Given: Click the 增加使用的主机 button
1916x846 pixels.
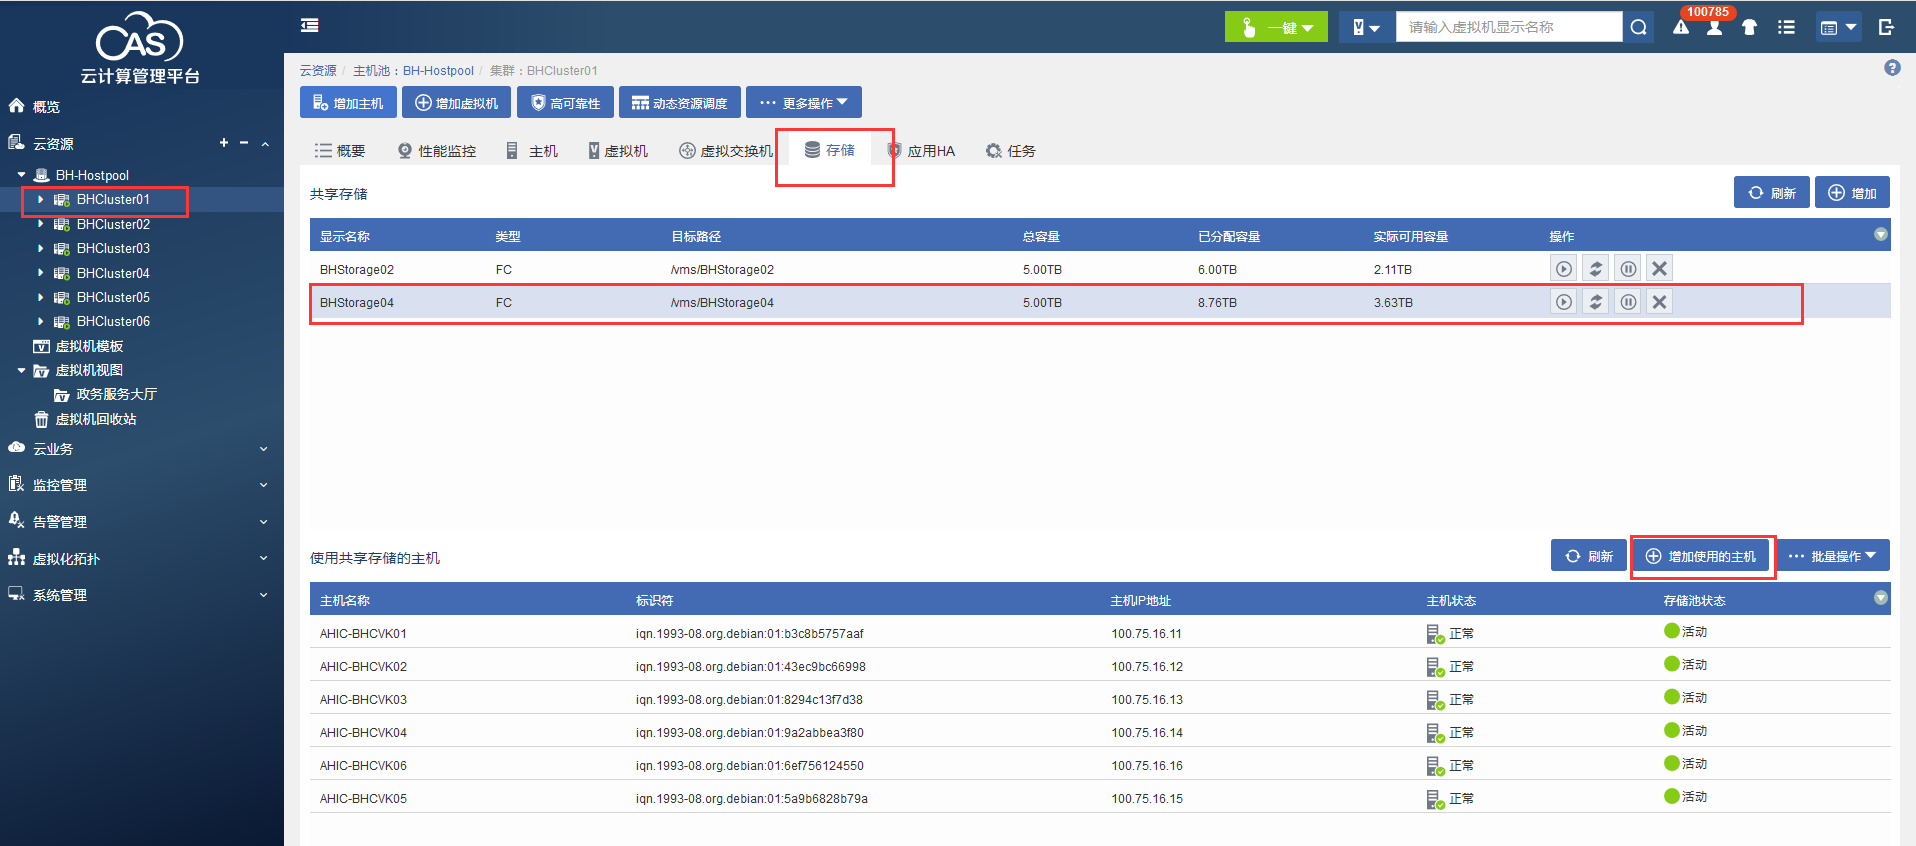Looking at the screenshot, I should click(x=1701, y=556).
